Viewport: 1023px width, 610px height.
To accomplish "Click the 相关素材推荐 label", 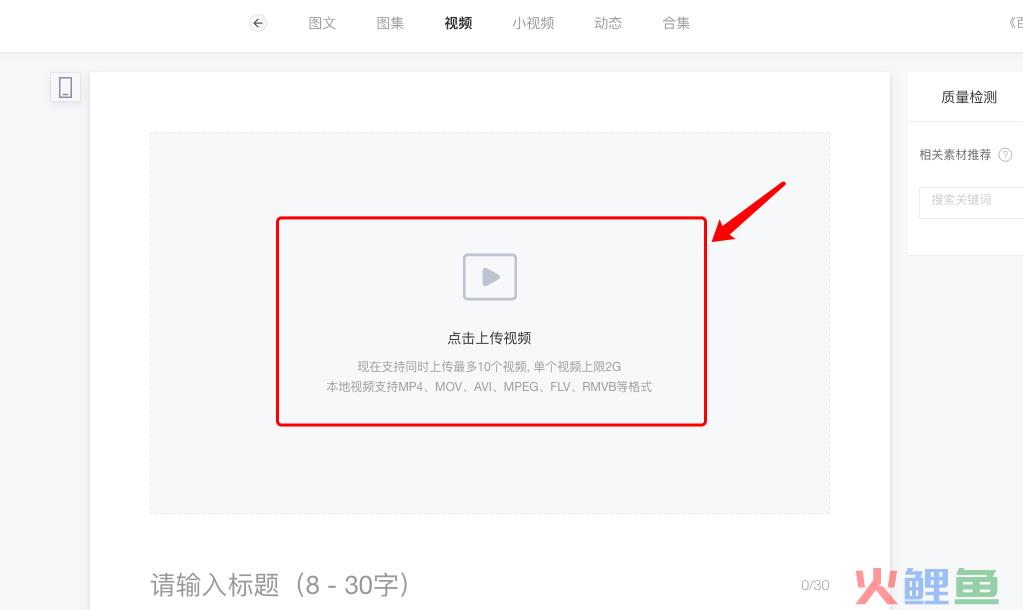I will [x=955, y=155].
